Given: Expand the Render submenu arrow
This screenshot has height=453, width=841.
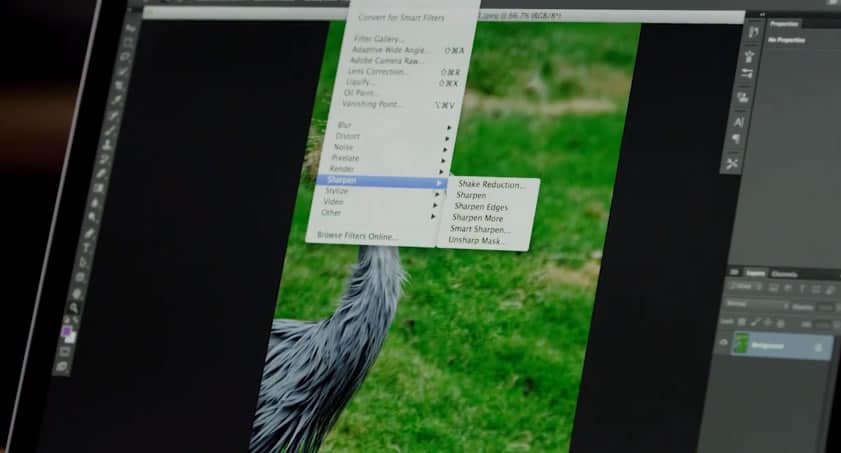Looking at the screenshot, I should [x=441, y=172].
